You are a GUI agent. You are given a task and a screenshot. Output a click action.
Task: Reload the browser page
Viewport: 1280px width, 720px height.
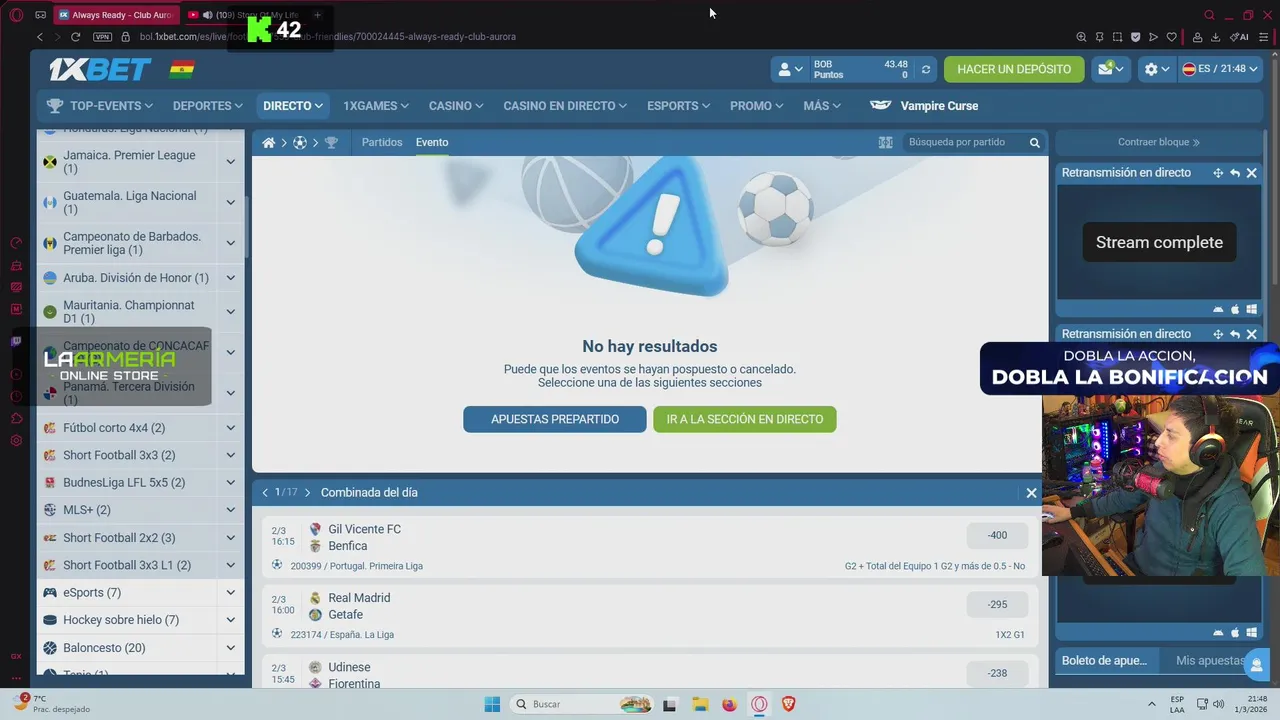tap(76, 37)
